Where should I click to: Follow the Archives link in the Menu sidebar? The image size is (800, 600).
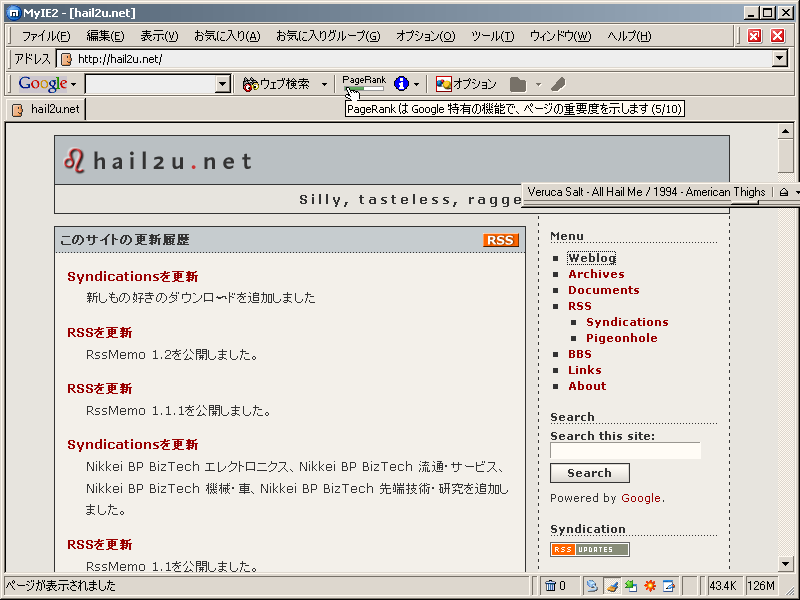click(596, 273)
